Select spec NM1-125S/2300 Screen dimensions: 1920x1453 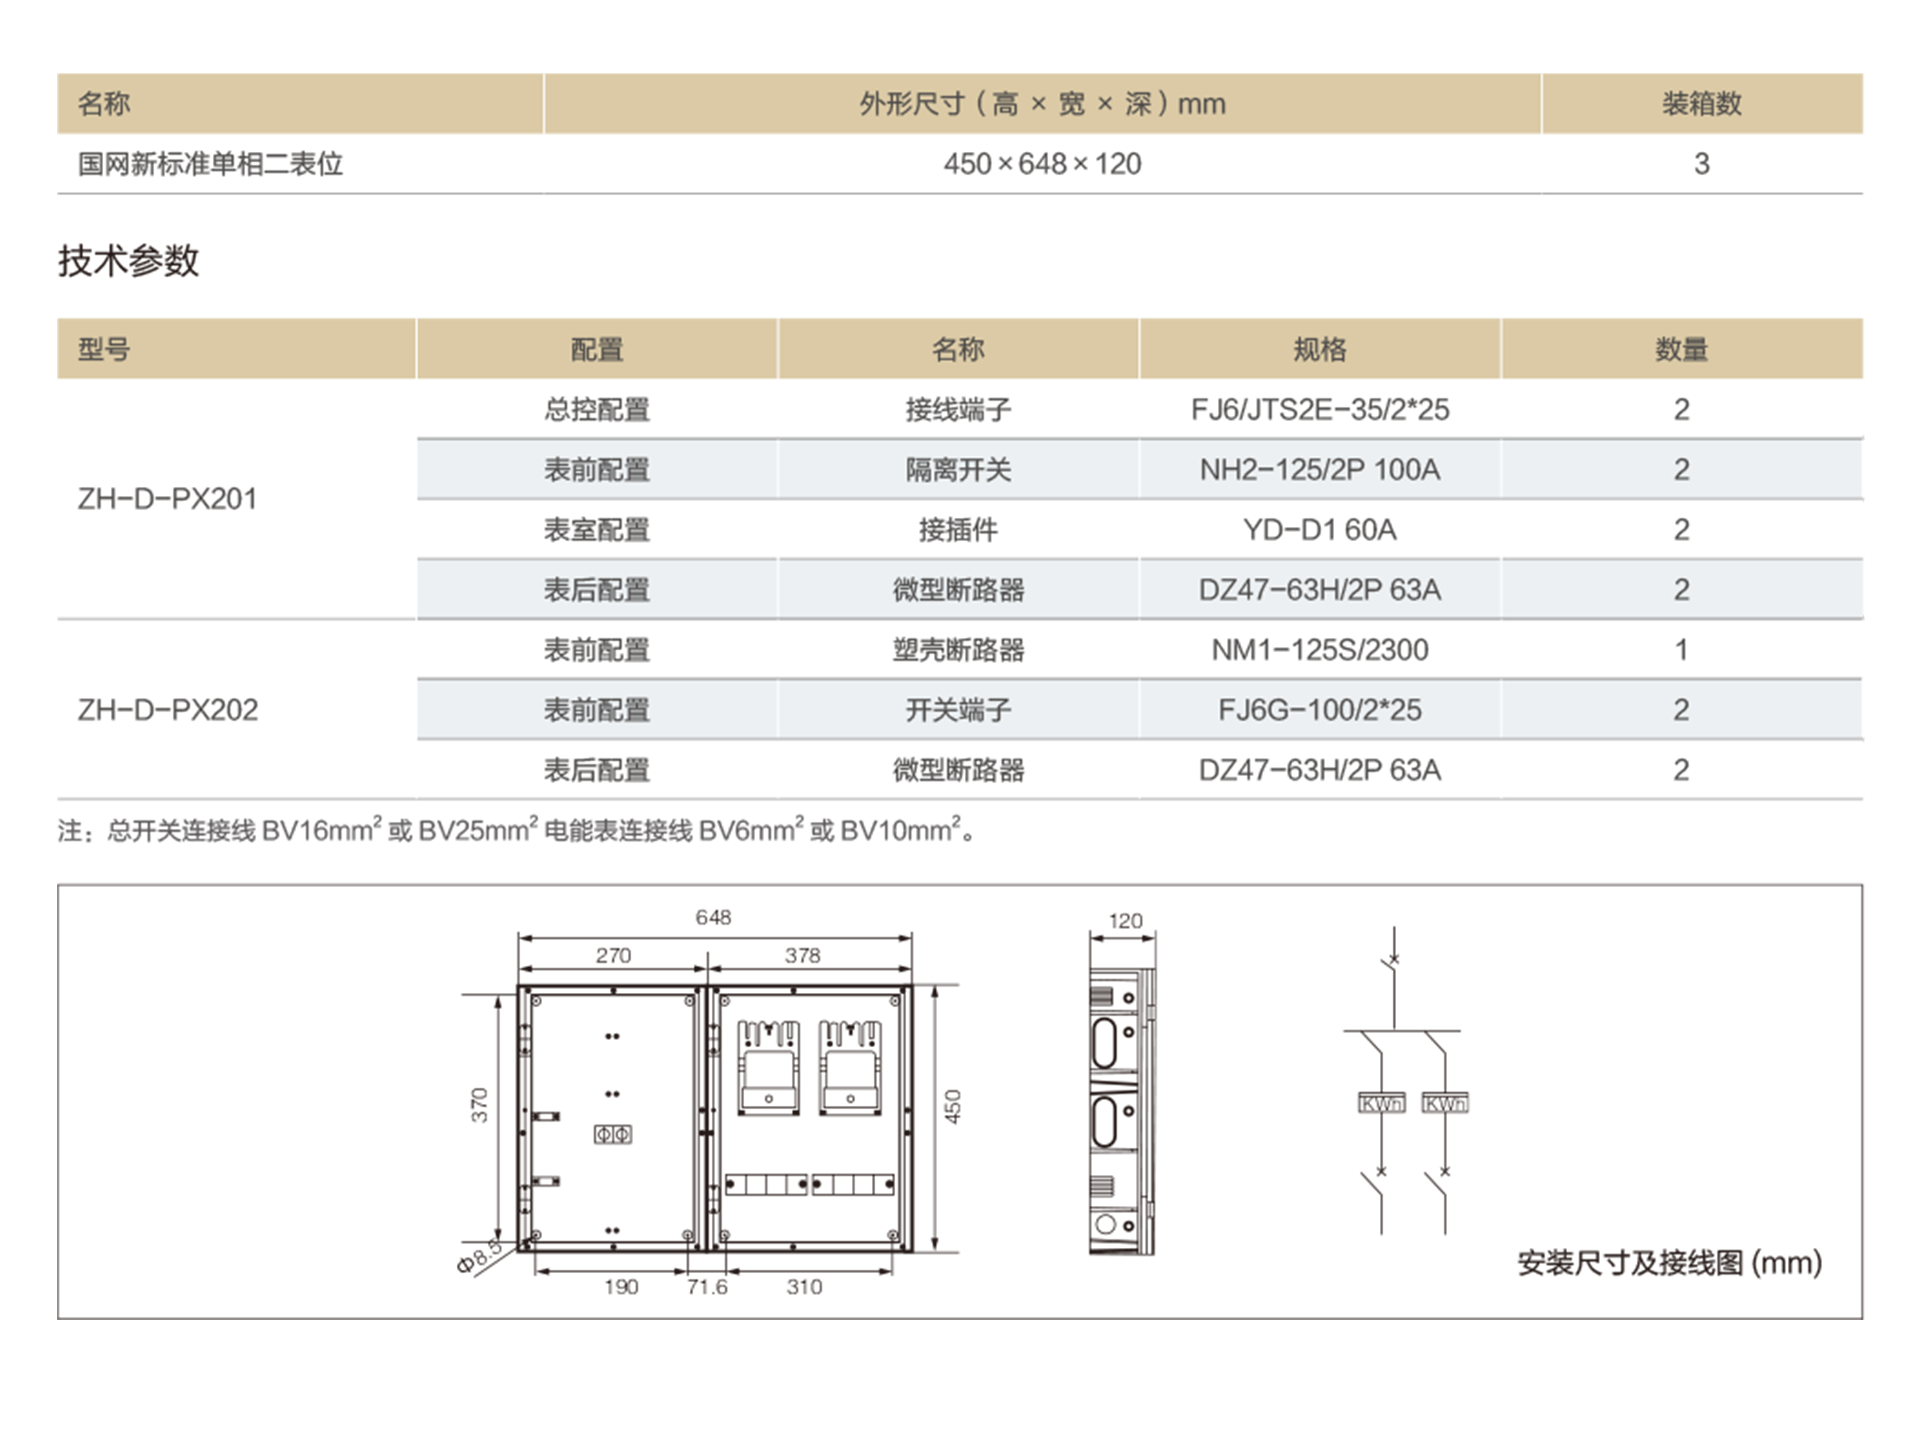point(1320,649)
